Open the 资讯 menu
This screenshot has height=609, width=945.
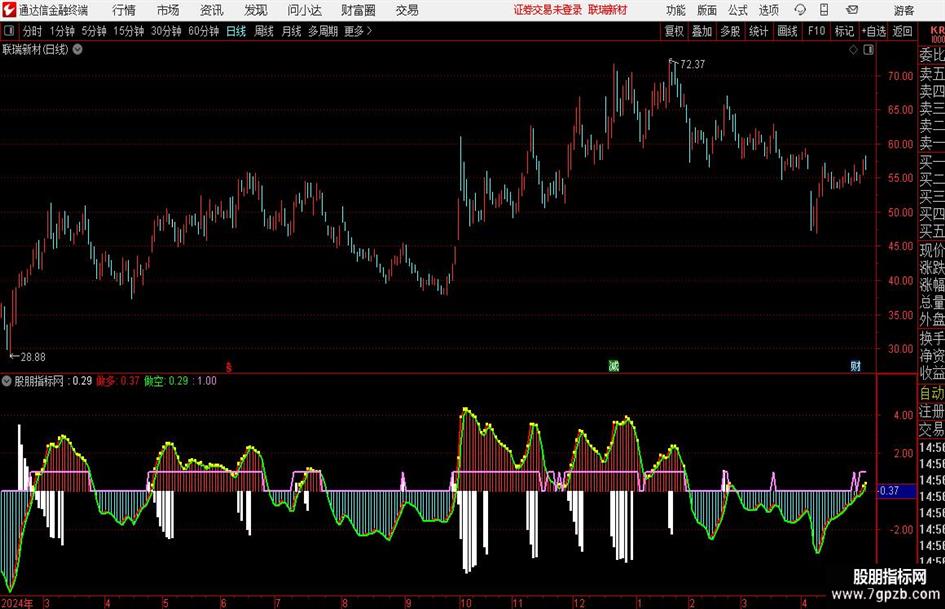[212, 10]
